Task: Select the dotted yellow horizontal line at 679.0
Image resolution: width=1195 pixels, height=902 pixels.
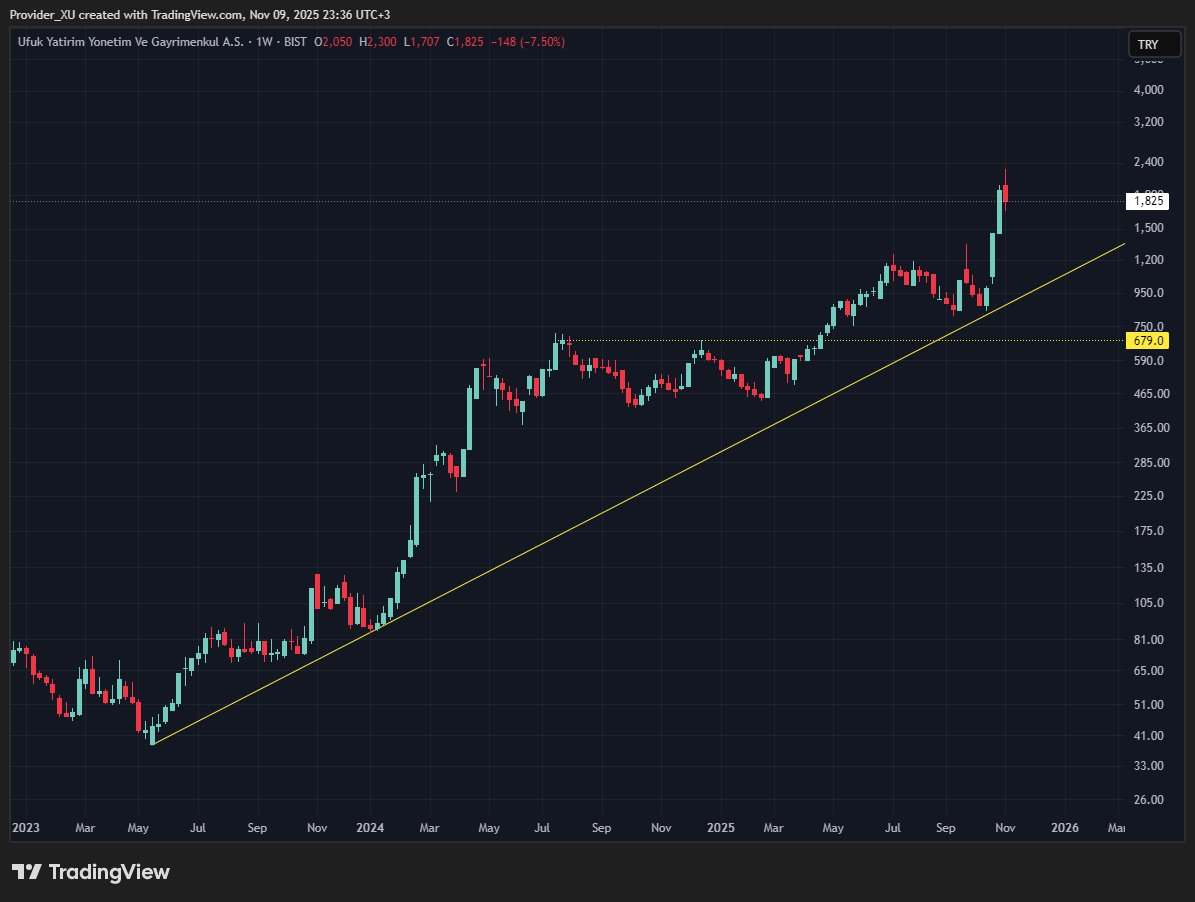Action: click(x=846, y=341)
